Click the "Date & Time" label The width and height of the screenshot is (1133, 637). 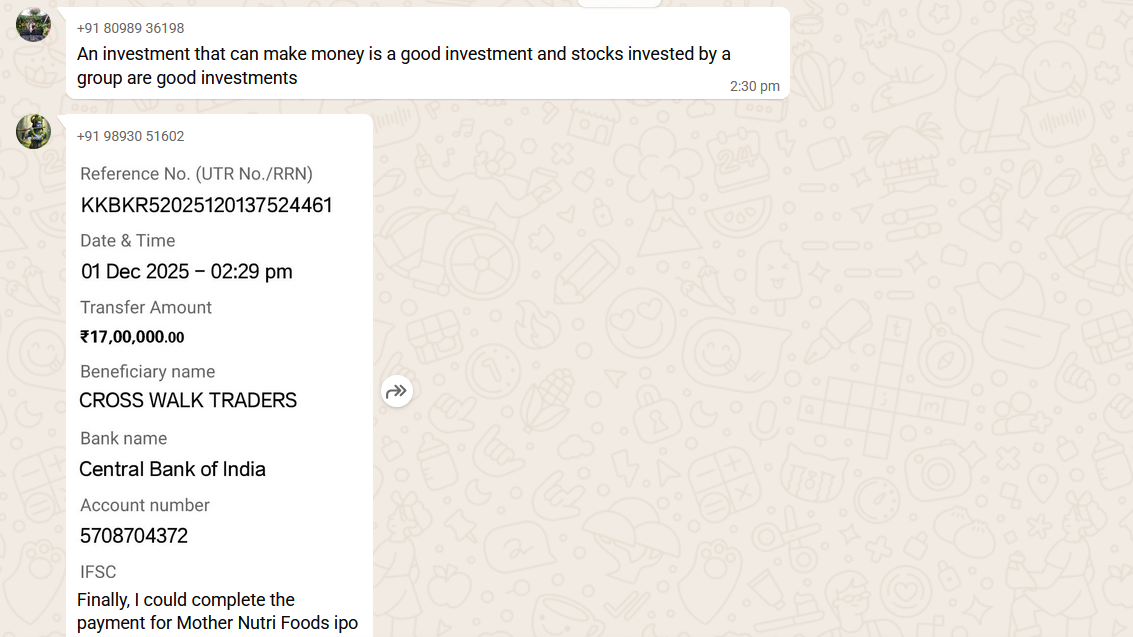click(127, 241)
